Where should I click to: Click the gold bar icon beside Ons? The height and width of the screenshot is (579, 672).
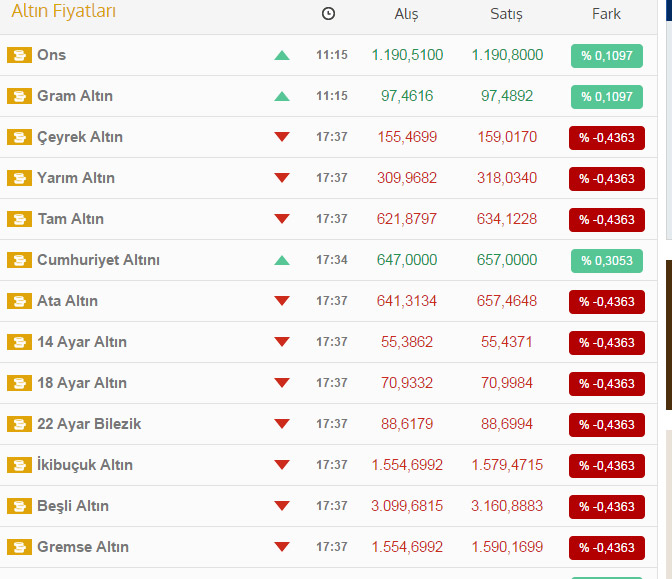[x=19, y=55]
